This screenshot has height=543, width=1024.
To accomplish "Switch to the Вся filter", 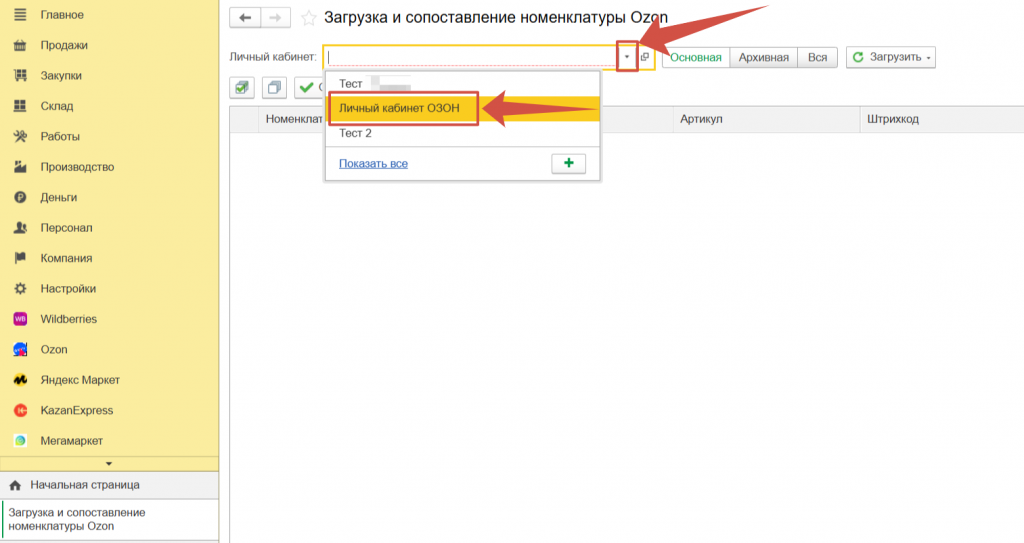I will tap(817, 57).
